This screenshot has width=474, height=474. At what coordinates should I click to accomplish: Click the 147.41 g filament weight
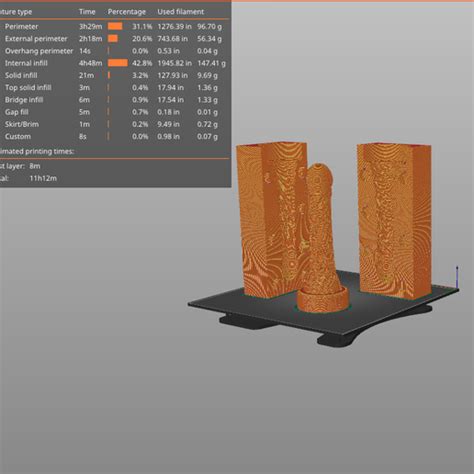[211, 63]
